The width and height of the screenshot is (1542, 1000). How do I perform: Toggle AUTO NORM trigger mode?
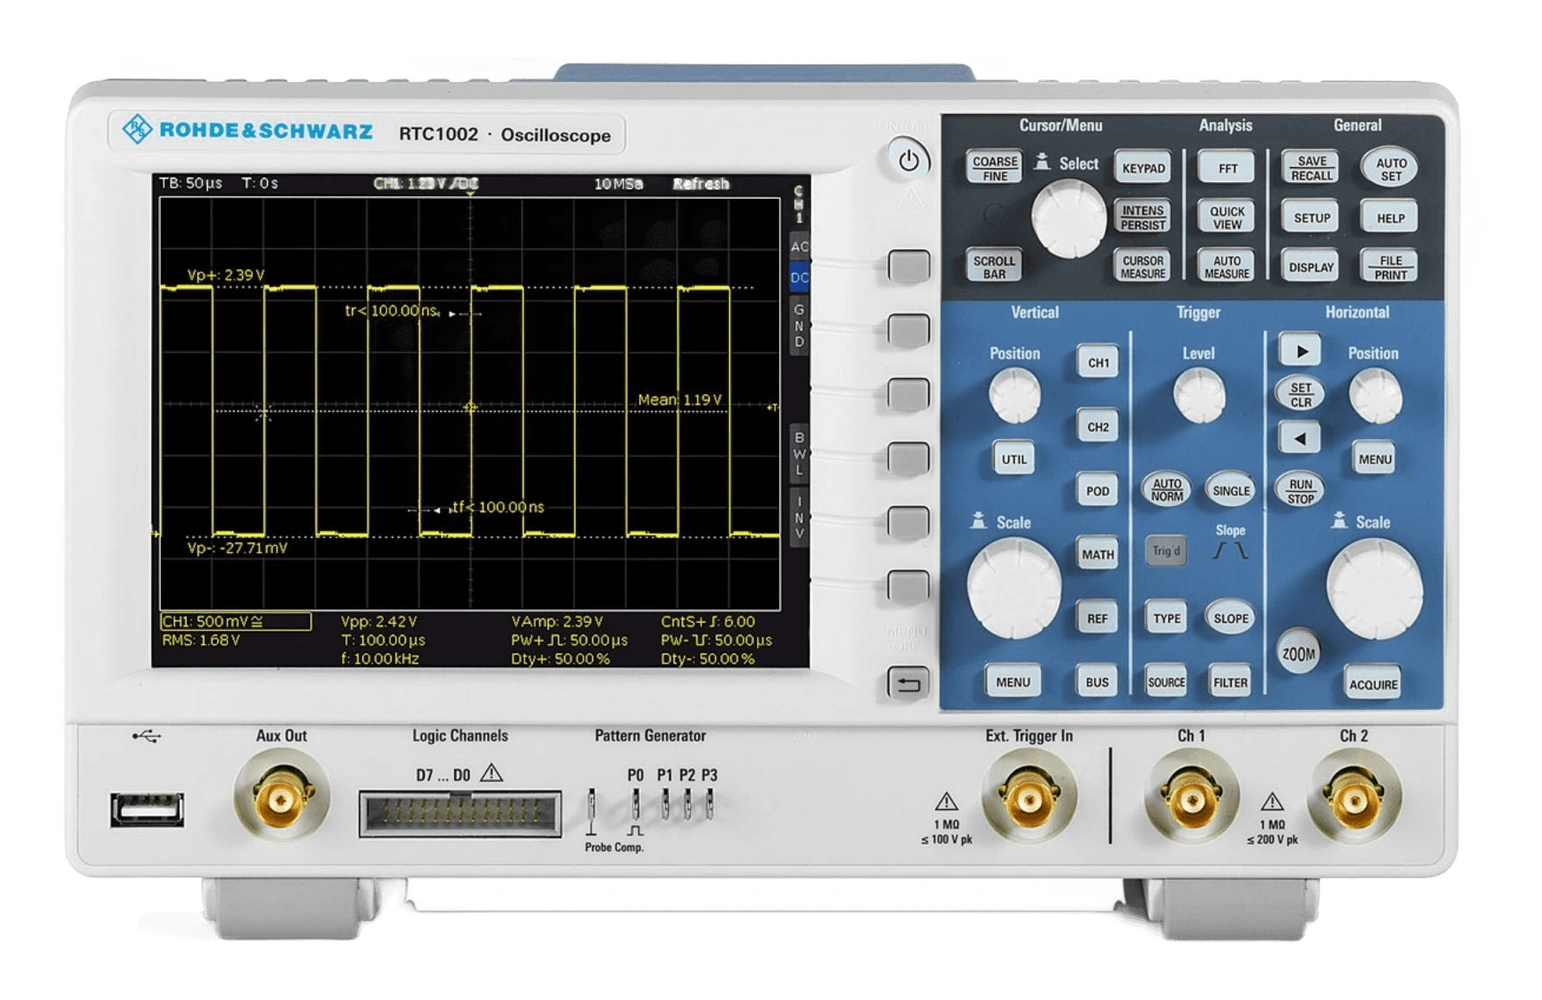click(1166, 490)
